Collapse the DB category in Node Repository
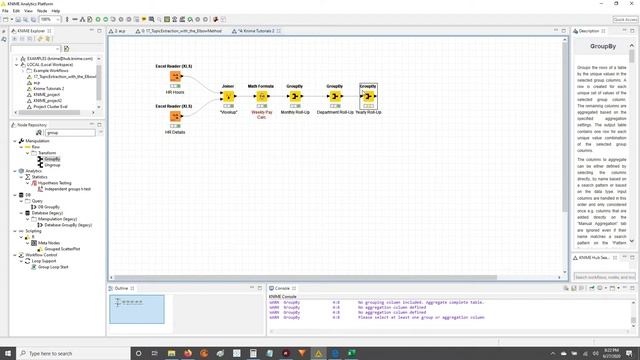Image resolution: width=640 pixels, height=360 pixels. (15, 195)
